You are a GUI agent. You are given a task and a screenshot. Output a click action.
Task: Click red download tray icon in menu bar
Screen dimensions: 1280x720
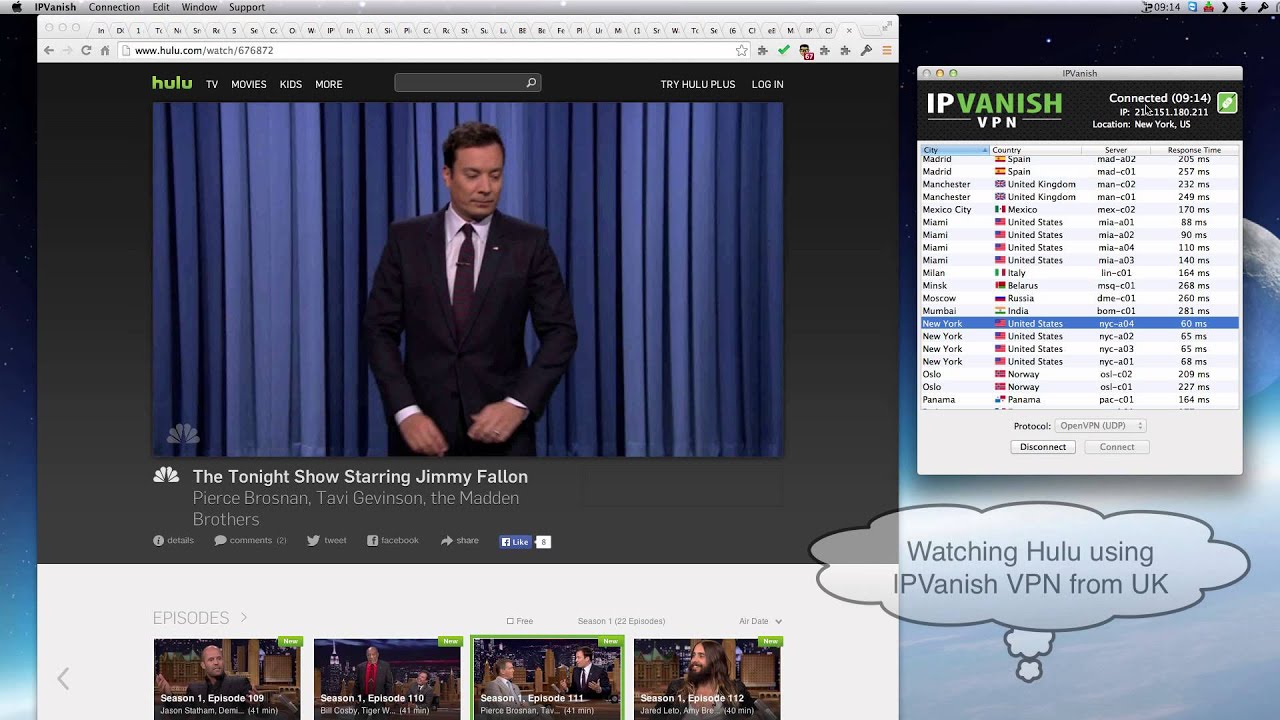click(1209, 7)
